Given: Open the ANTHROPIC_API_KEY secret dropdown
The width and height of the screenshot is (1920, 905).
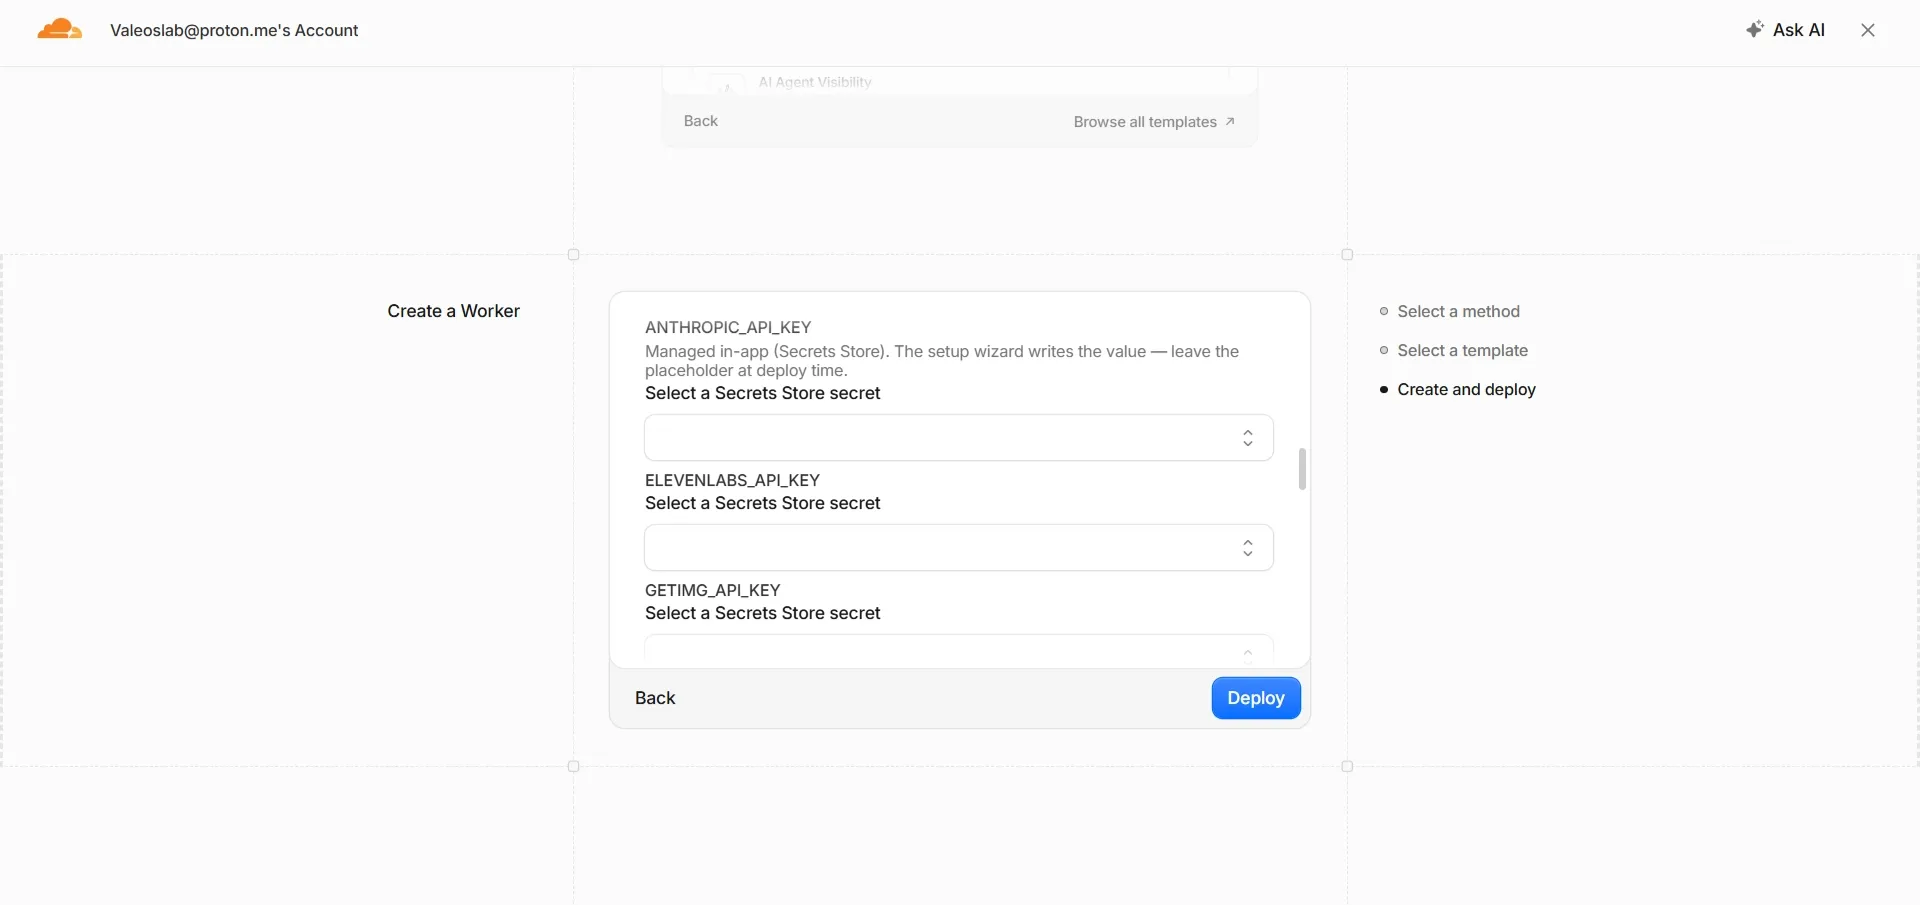Looking at the screenshot, I should coord(959,438).
